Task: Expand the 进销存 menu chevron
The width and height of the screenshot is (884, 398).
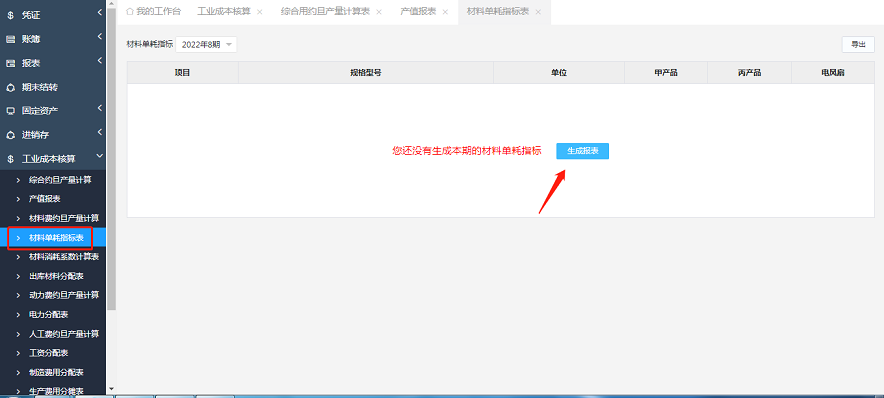Action: (x=99, y=132)
